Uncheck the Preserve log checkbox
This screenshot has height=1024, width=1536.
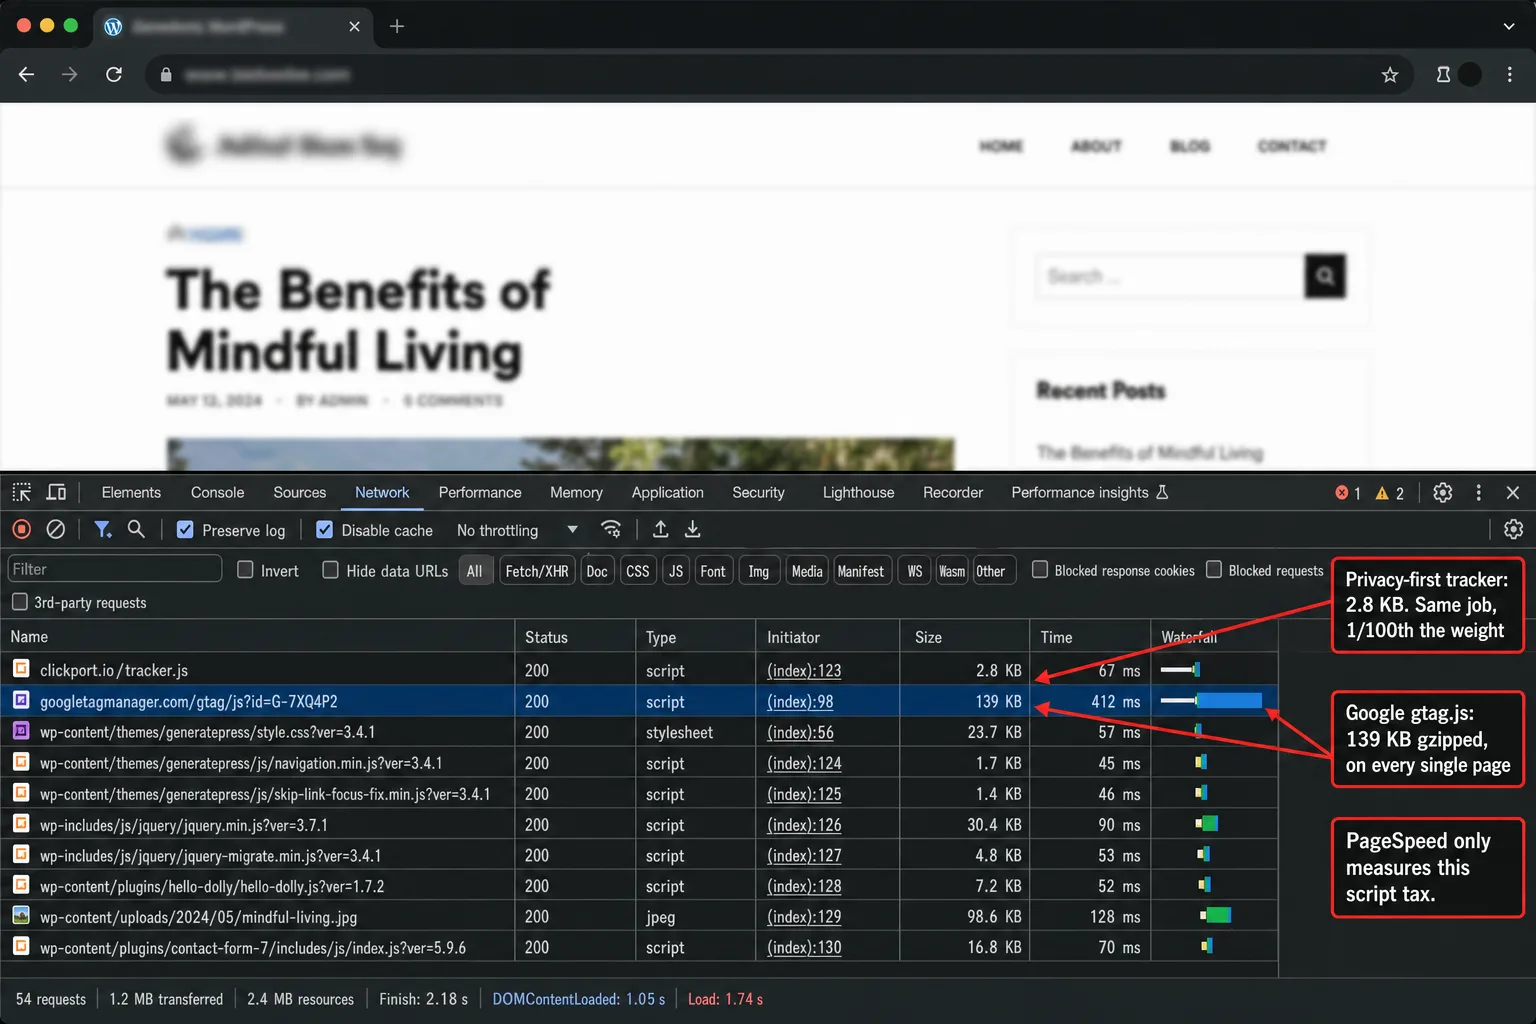[185, 530]
